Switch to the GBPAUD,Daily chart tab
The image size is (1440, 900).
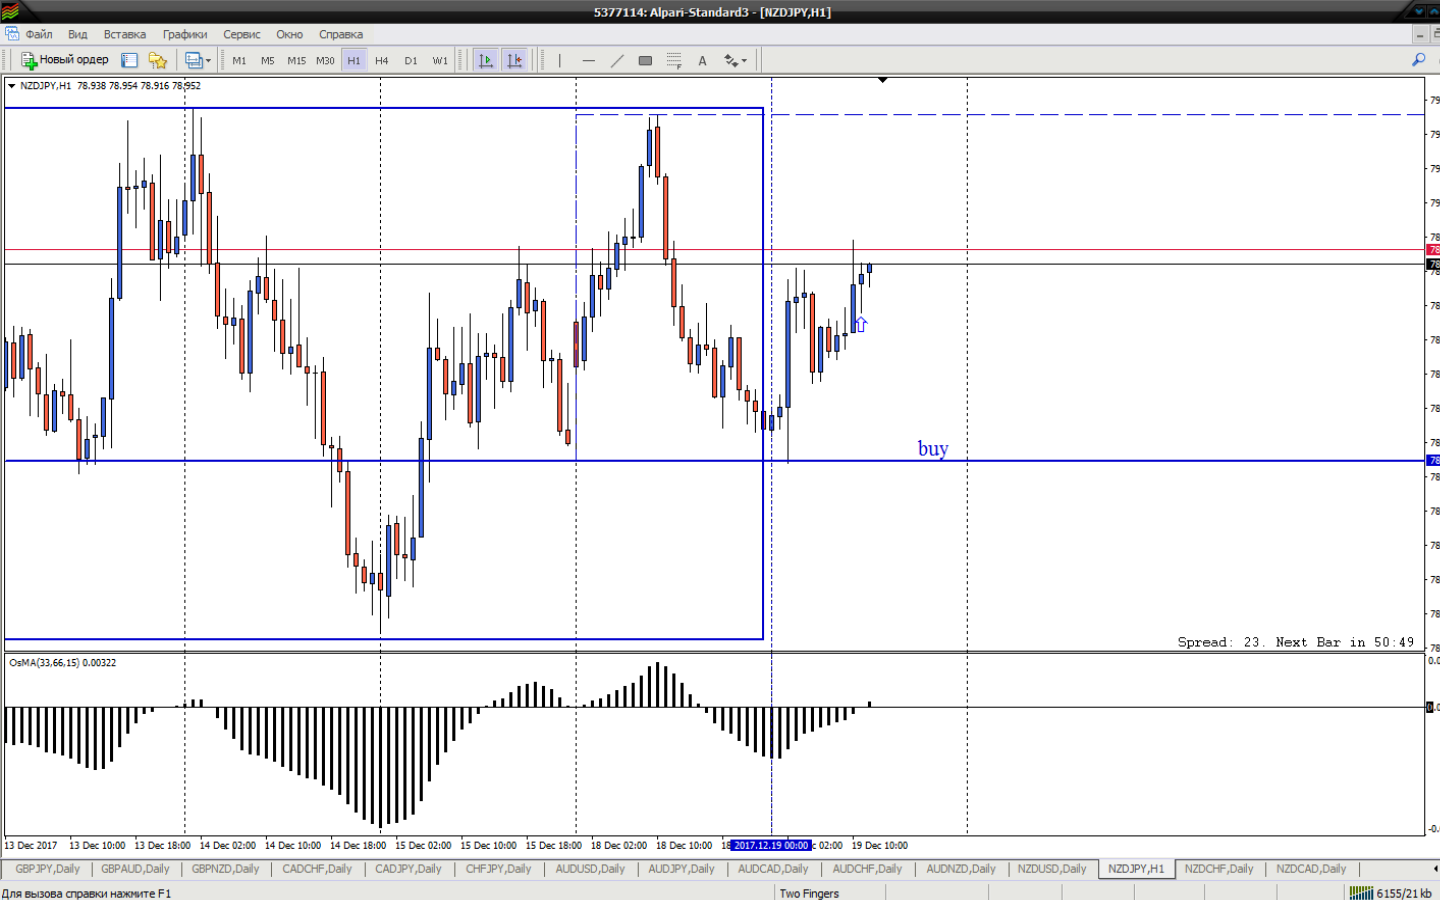(135, 869)
